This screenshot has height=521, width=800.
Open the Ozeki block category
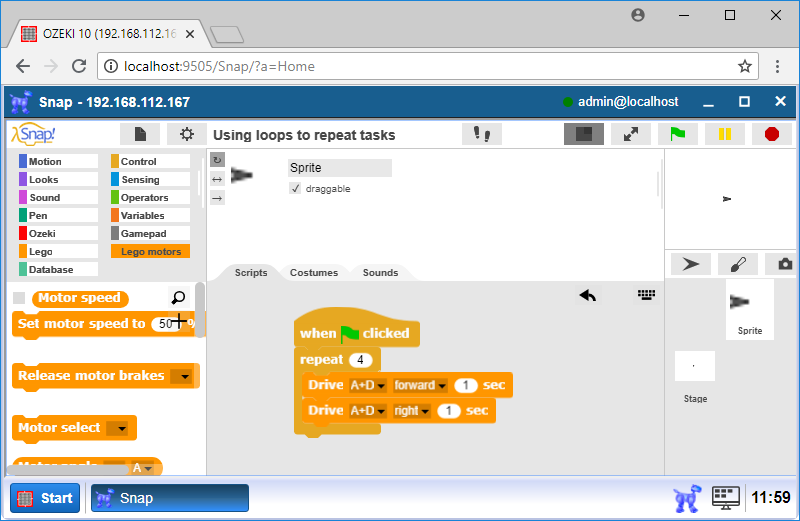(x=58, y=233)
